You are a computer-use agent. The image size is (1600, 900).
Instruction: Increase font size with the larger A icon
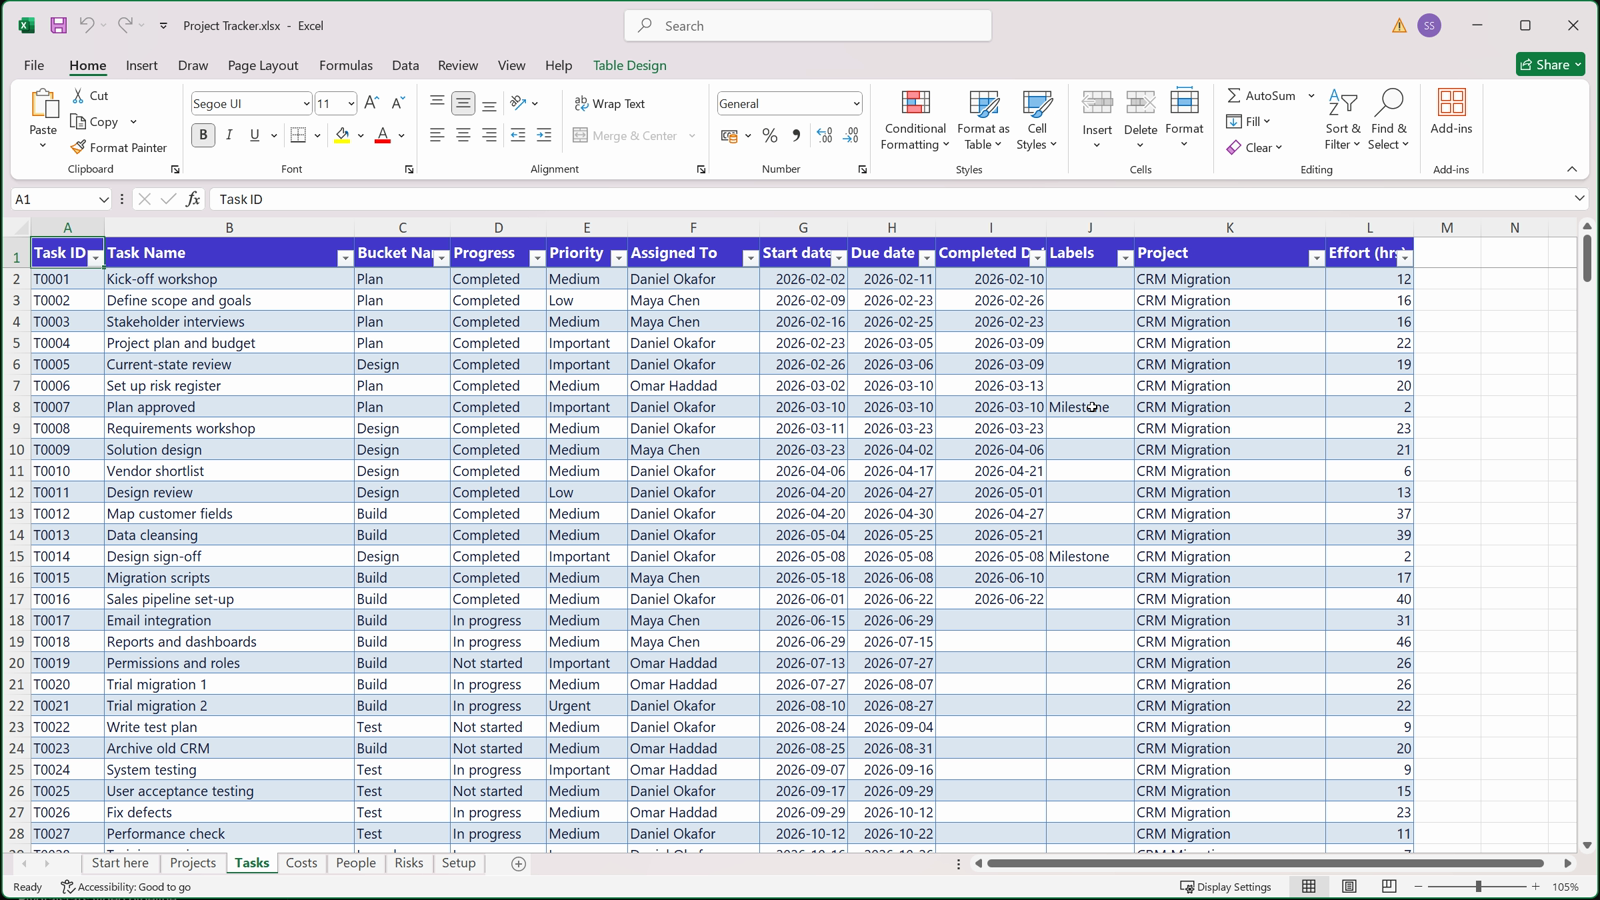click(371, 103)
